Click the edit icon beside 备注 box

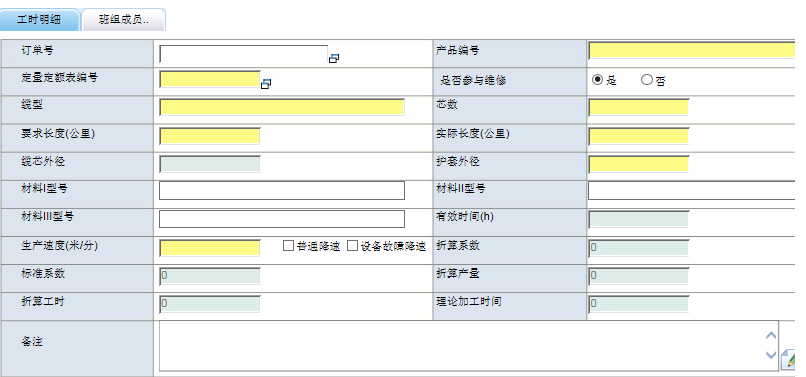788,359
